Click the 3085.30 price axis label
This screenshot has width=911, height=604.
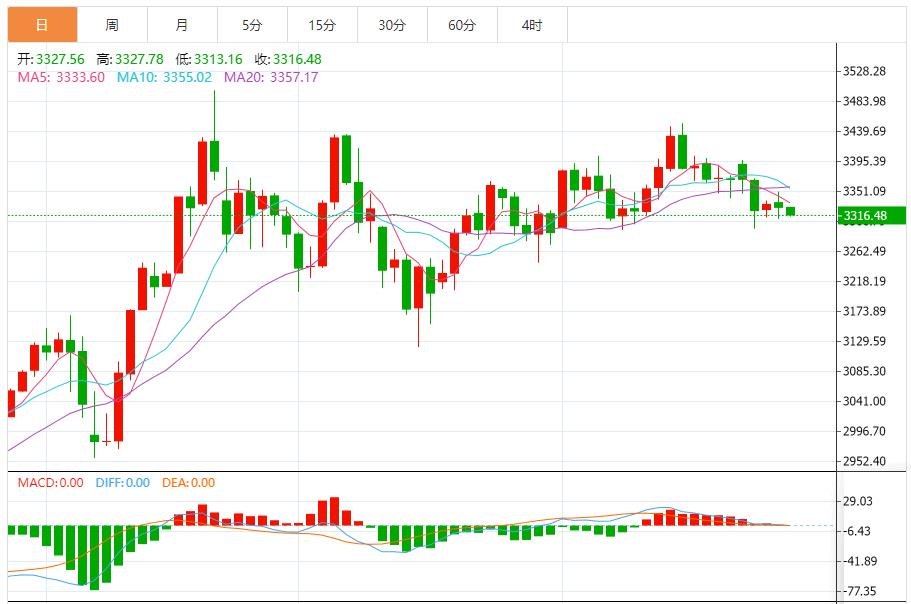point(865,371)
